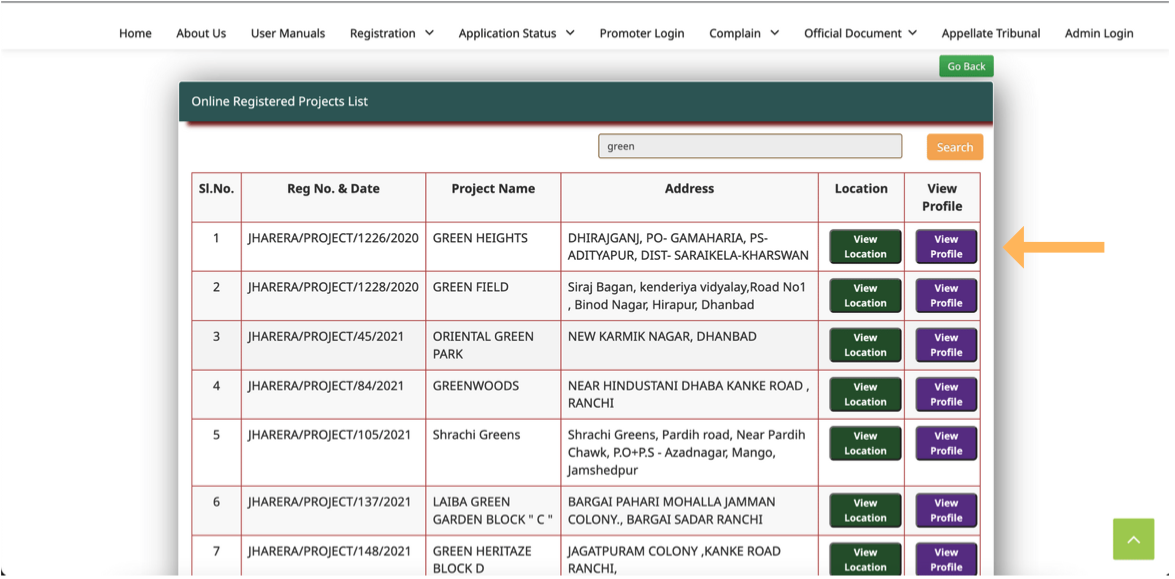
Task: Expand the Complain dropdown menu
Action: pos(744,33)
